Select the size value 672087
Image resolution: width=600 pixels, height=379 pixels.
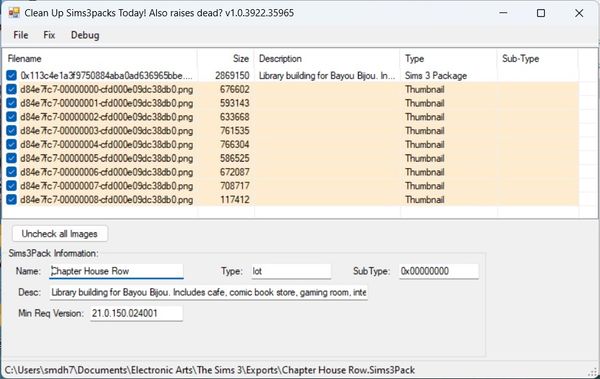point(235,172)
